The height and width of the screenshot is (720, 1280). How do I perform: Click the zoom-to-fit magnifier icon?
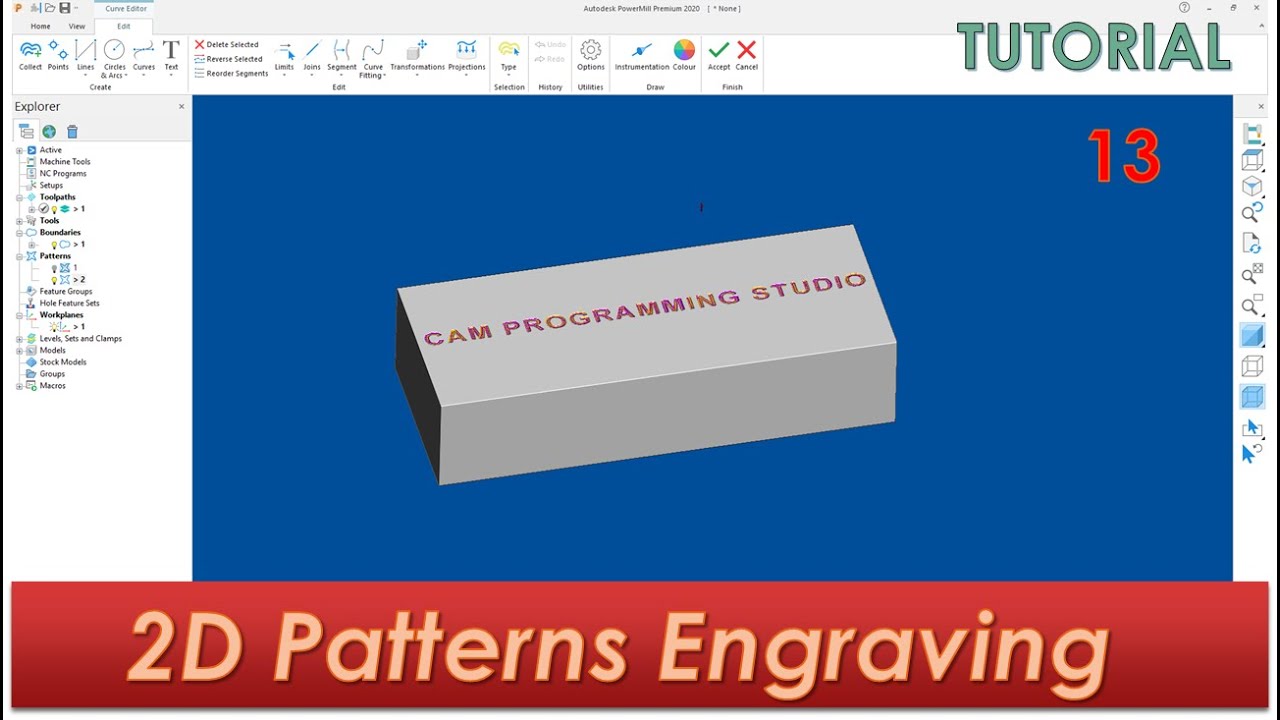pyautogui.click(x=1252, y=275)
